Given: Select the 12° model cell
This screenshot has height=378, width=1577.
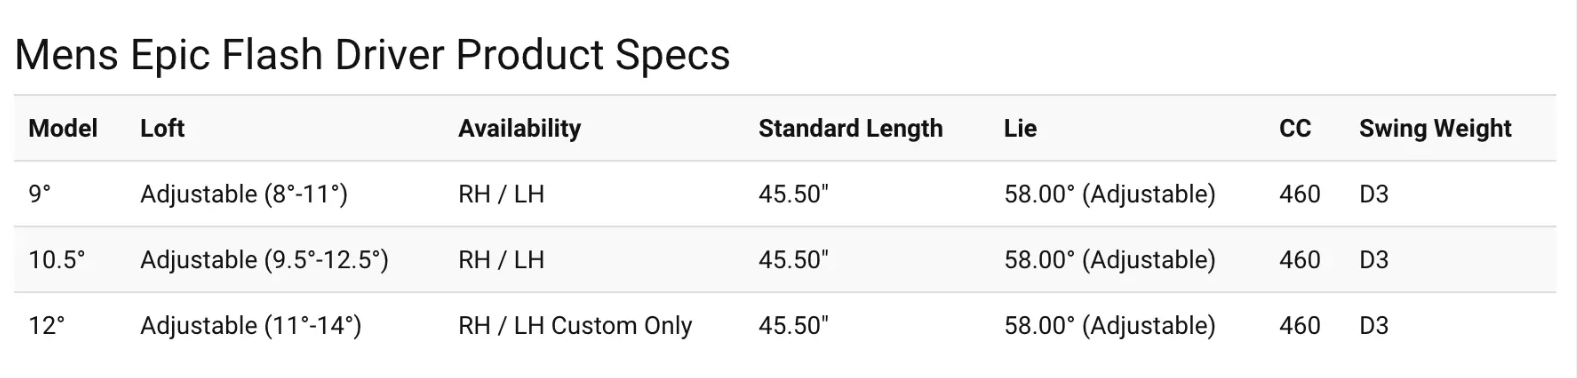Looking at the screenshot, I should click(x=47, y=326).
